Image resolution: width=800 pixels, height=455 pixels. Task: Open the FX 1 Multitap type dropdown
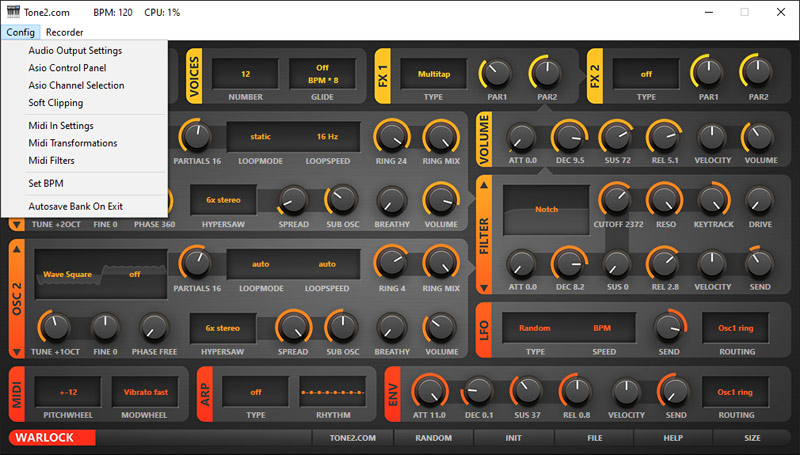click(434, 73)
